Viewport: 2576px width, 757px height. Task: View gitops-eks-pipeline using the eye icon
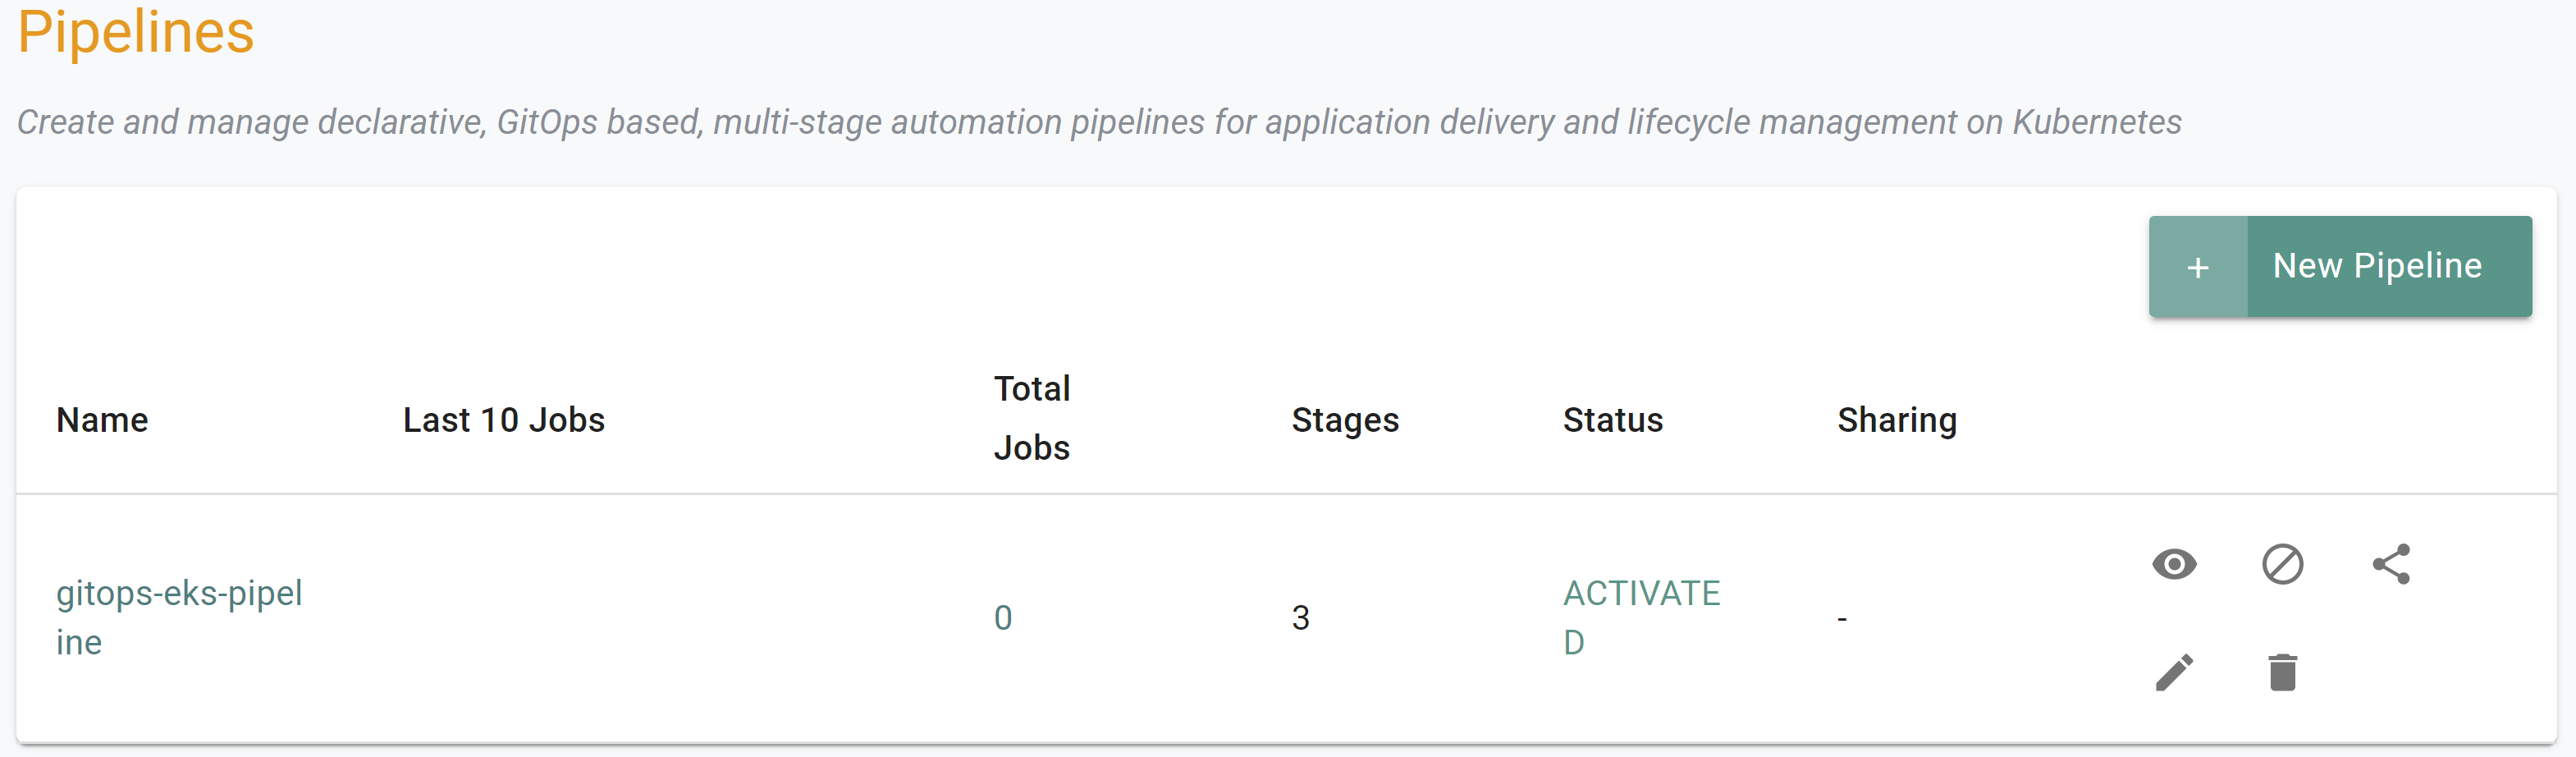click(2174, 564)
